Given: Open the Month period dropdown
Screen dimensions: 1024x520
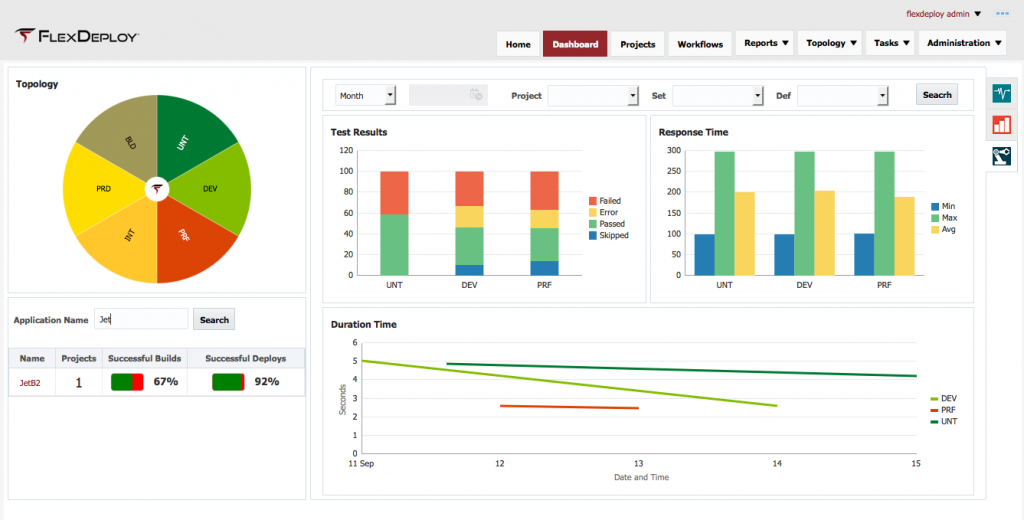Looking at the screenshot, I should coord(366,95).
